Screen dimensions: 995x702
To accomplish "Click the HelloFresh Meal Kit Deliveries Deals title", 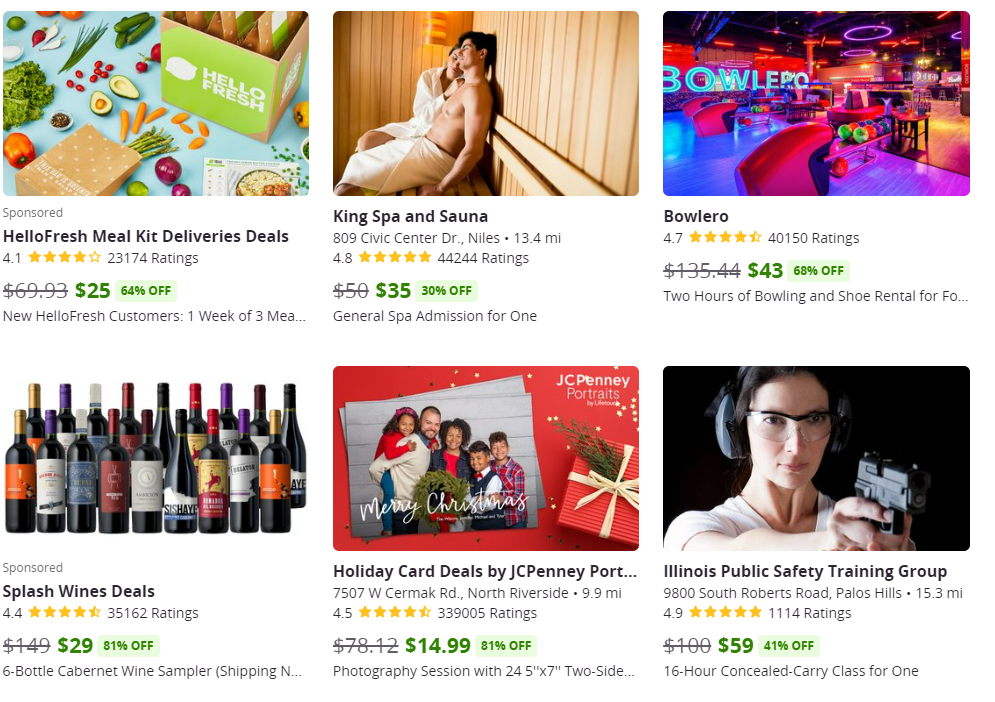I will click(x=146, y=236).
